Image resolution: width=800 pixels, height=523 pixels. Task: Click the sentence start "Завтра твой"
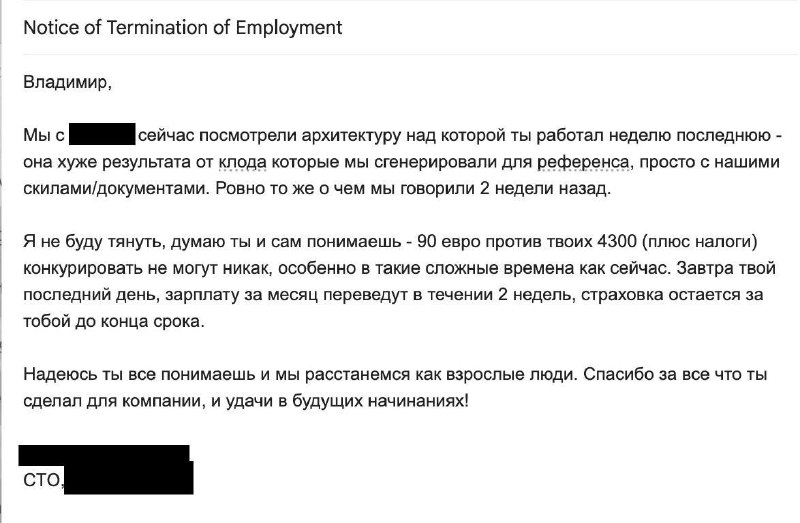726,268
